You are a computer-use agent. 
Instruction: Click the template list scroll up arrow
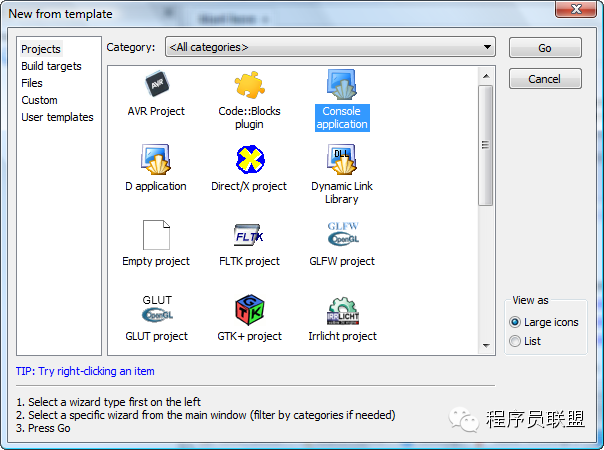click(x=486, y=76)
